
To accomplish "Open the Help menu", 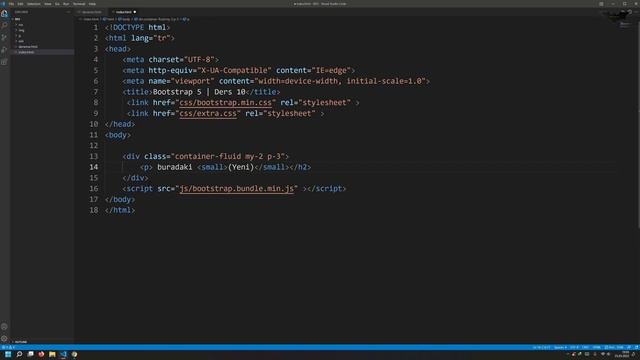I will pyautogui.click(x=92, y=4).
